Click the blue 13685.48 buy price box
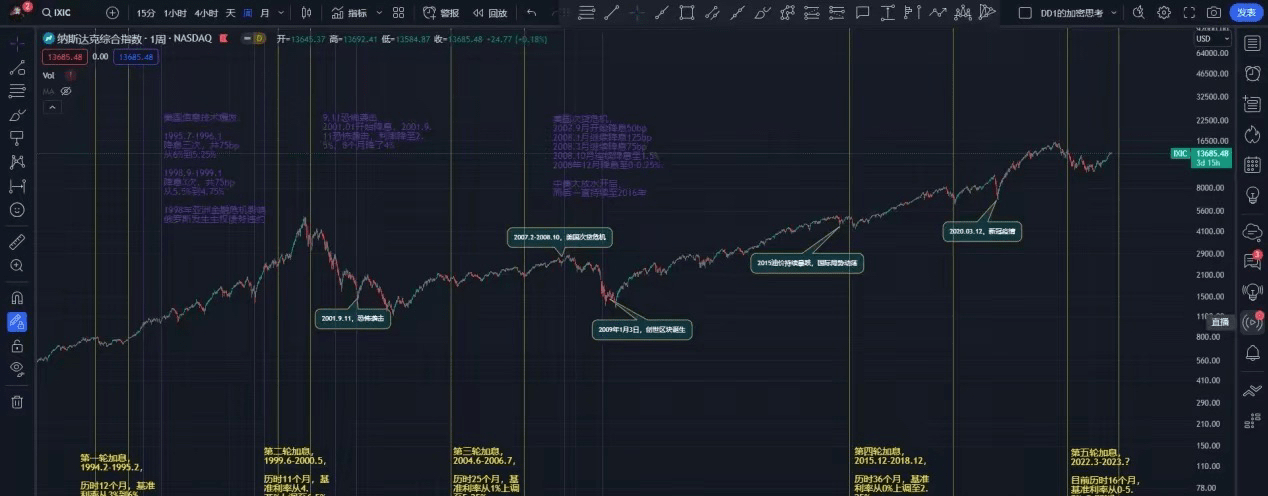Screen dimensions: 1268x496 136,57
